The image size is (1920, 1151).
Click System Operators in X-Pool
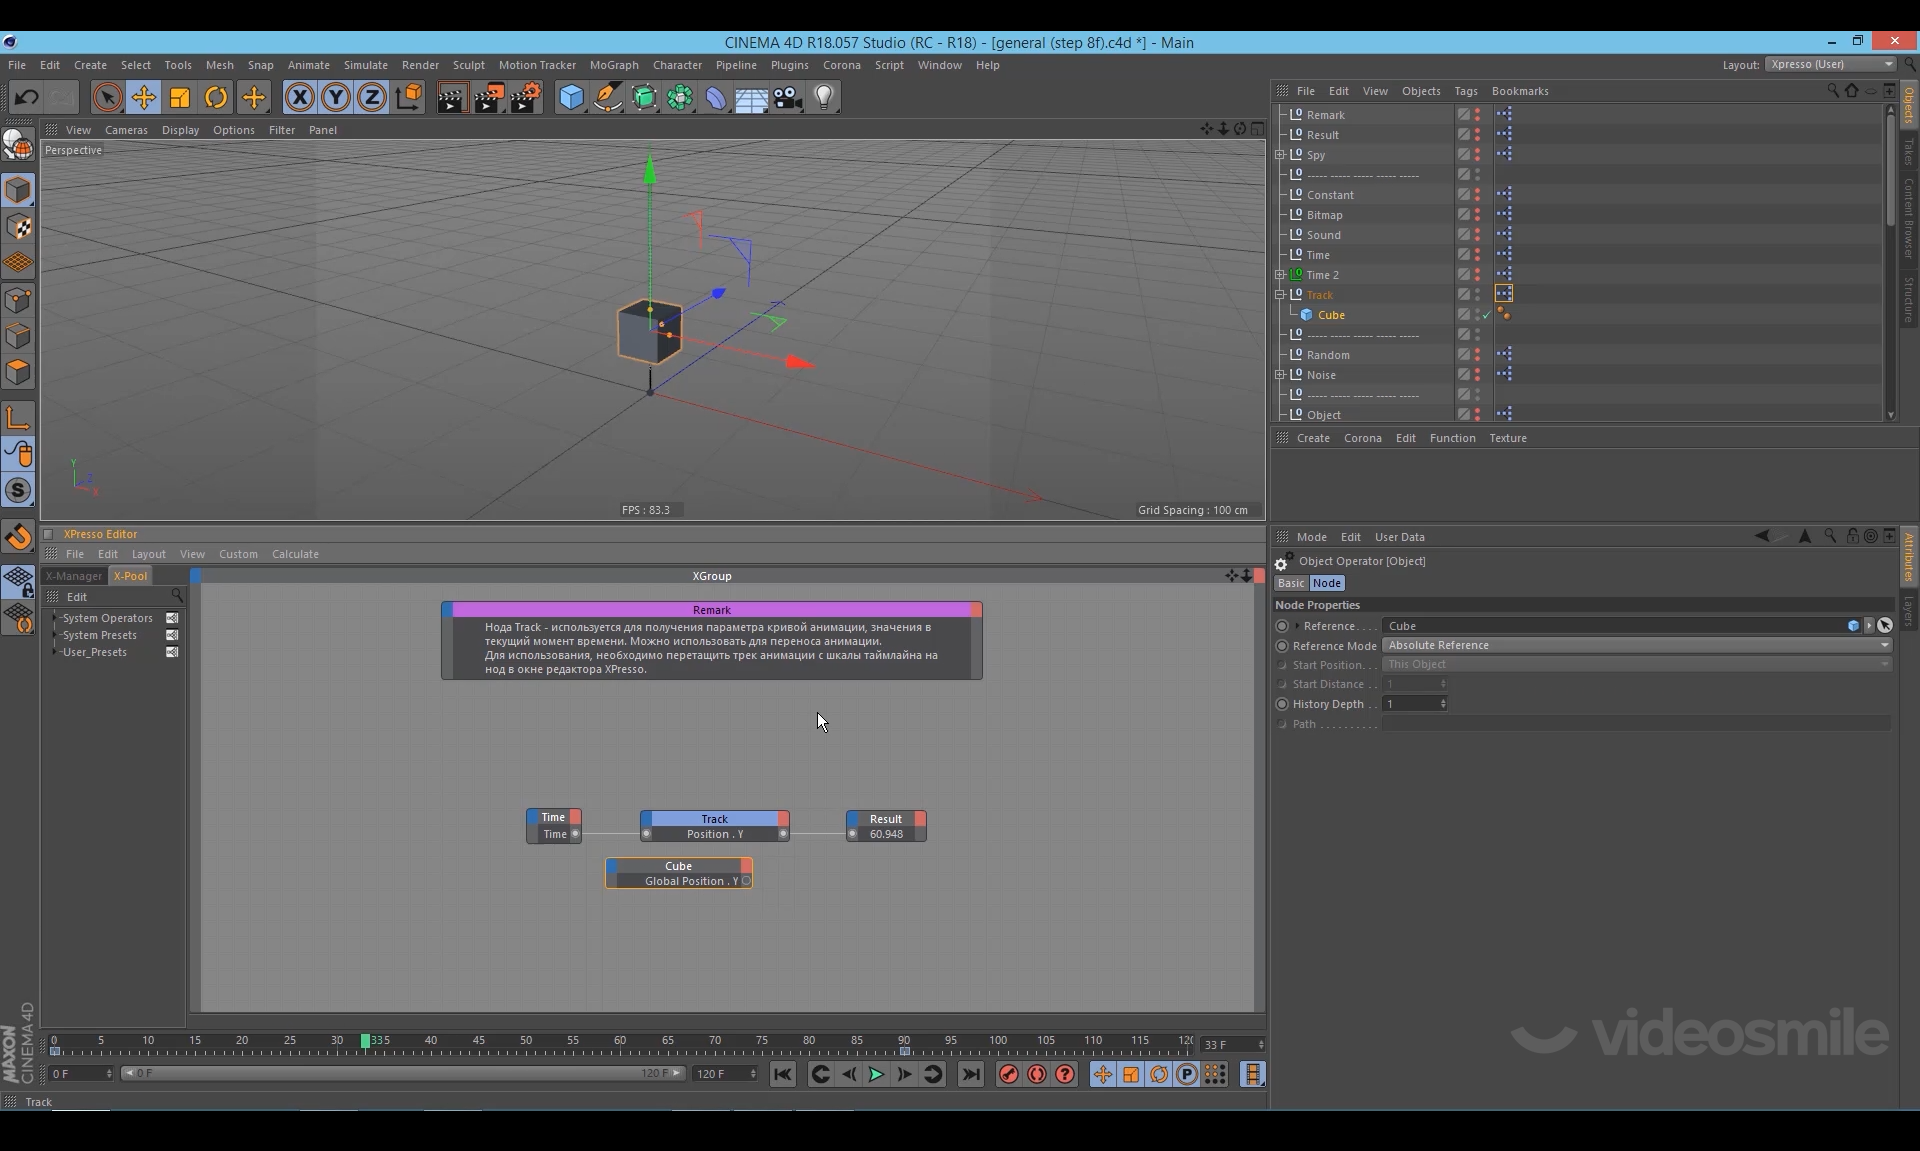point(107,618)
